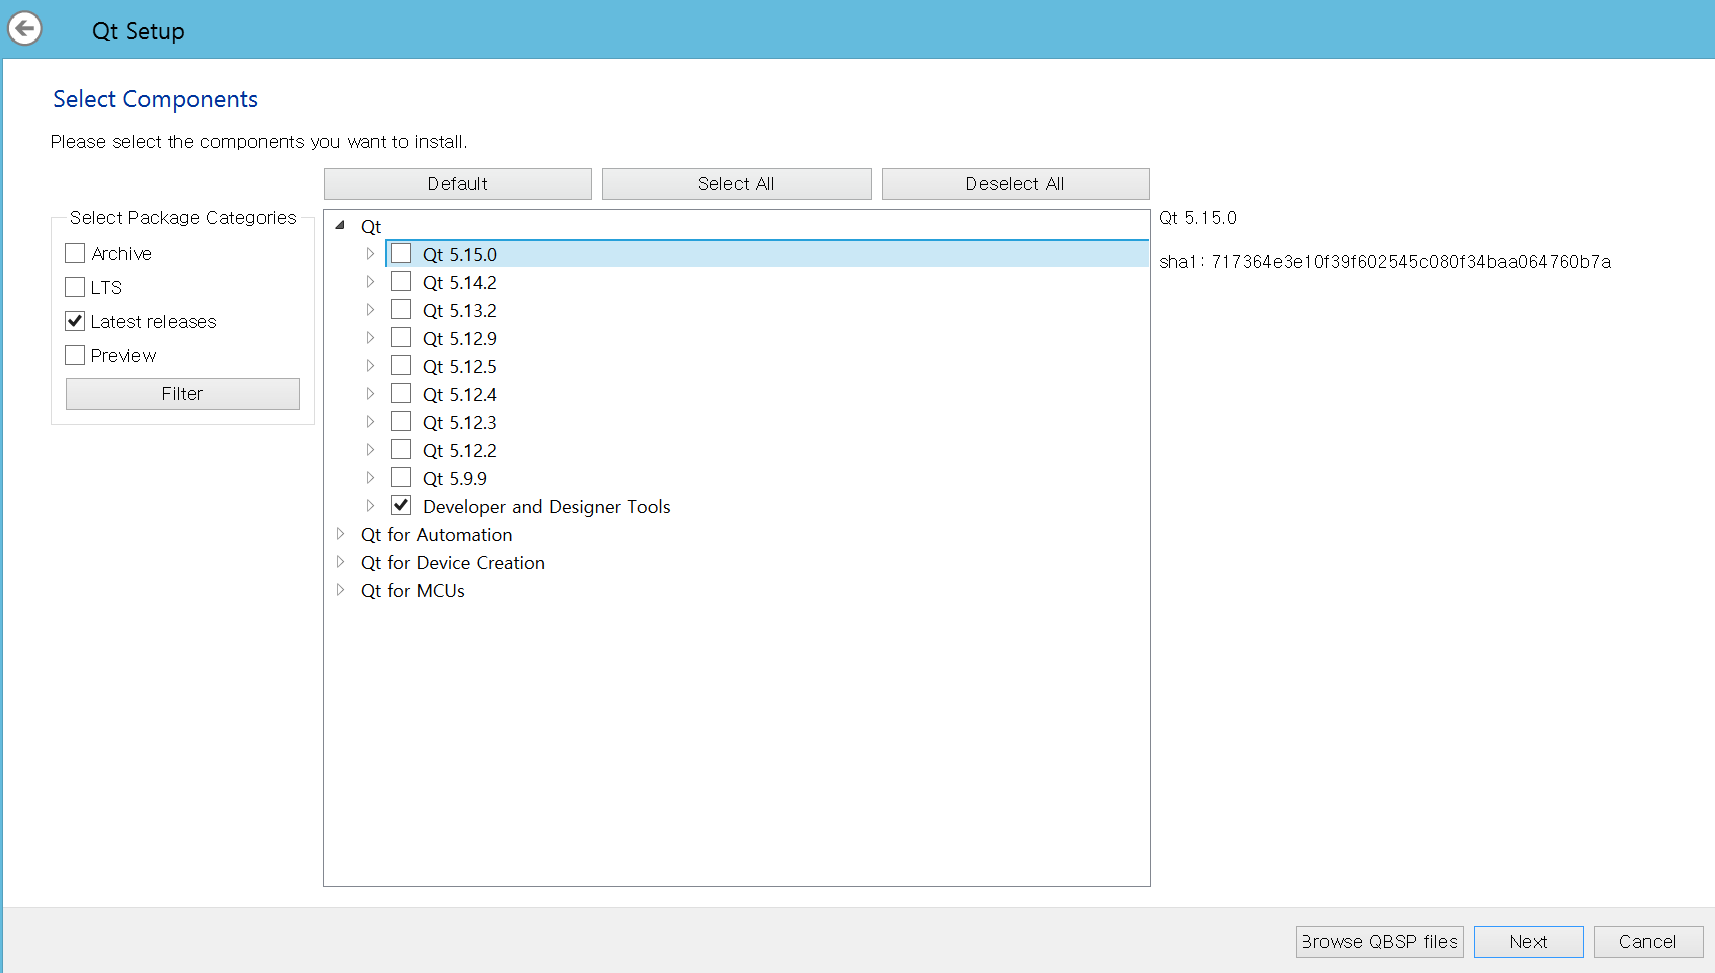Expand the Qt 5.12.3 tree node
1715x973 pixels.
pyautogui.click(x=370, y=422)
